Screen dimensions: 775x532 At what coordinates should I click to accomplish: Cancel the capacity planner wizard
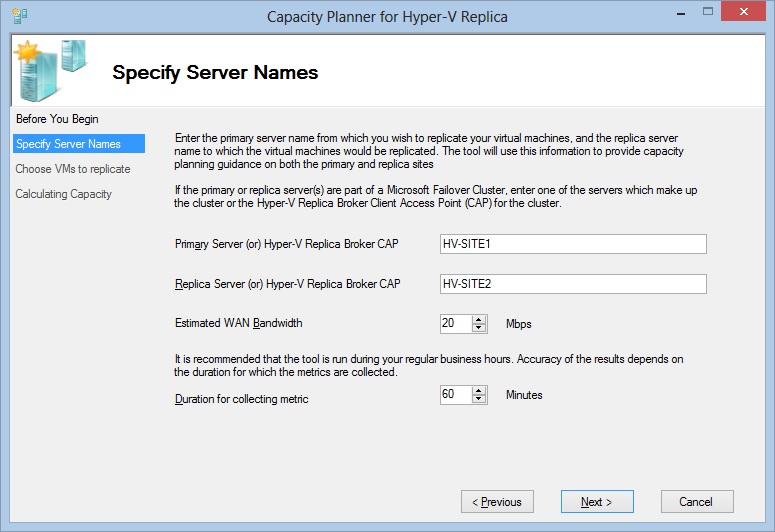(695, 502)
